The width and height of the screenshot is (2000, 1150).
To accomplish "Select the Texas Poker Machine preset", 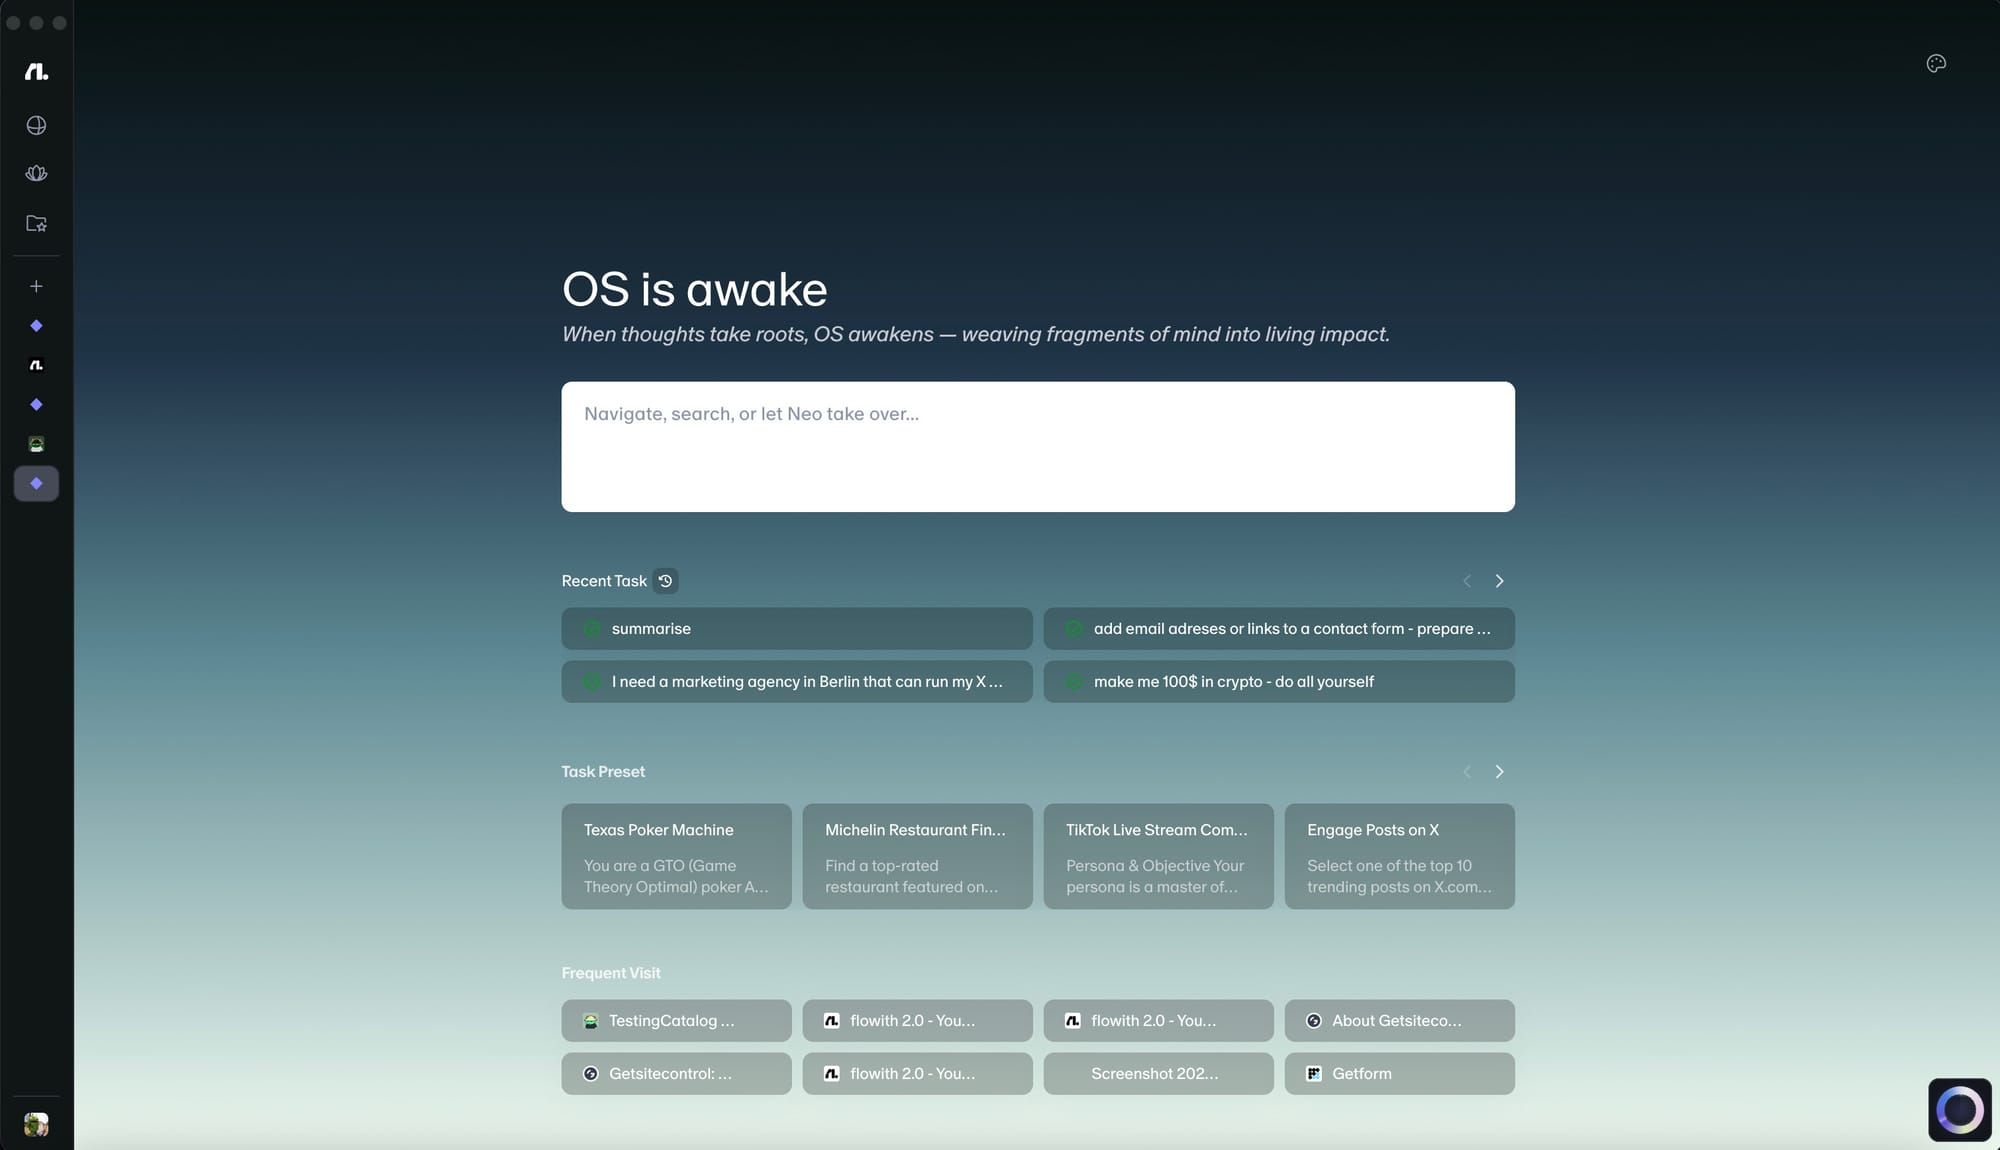I will pyautogui.click(x=676, y=856).
